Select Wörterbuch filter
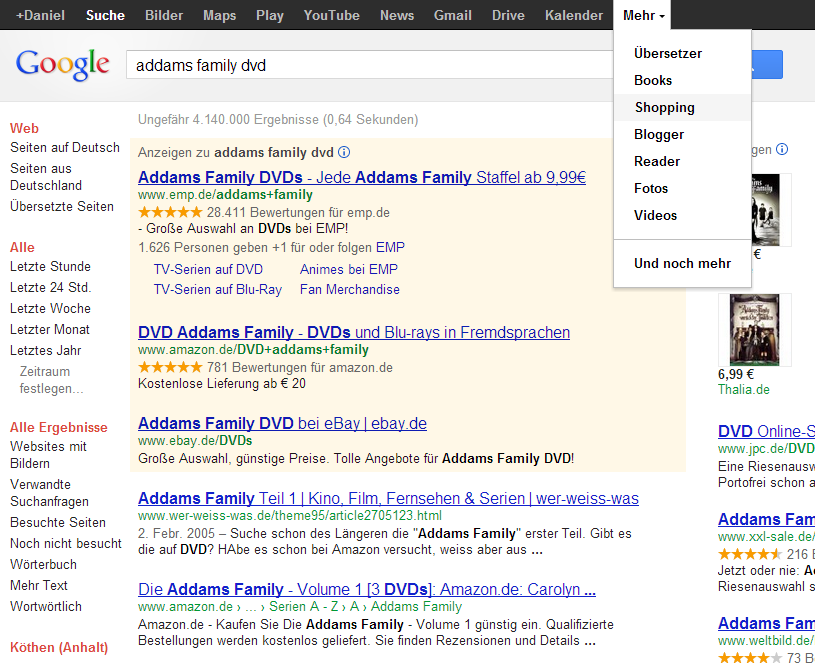815x663 pixels. (43, 564)
